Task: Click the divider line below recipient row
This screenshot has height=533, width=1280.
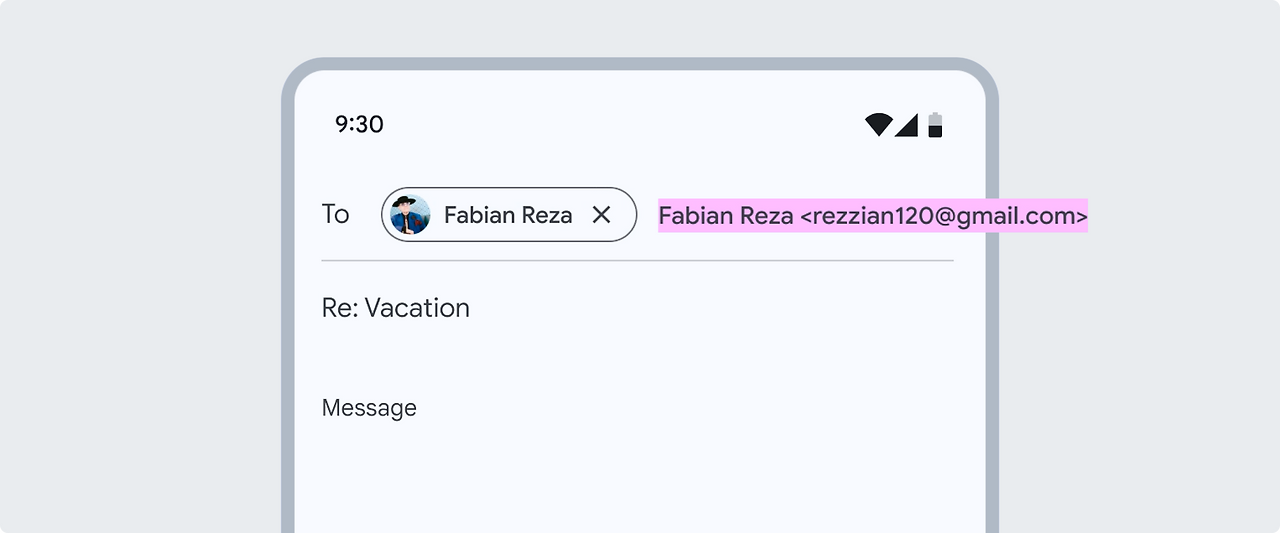Action: pos(637,260)
